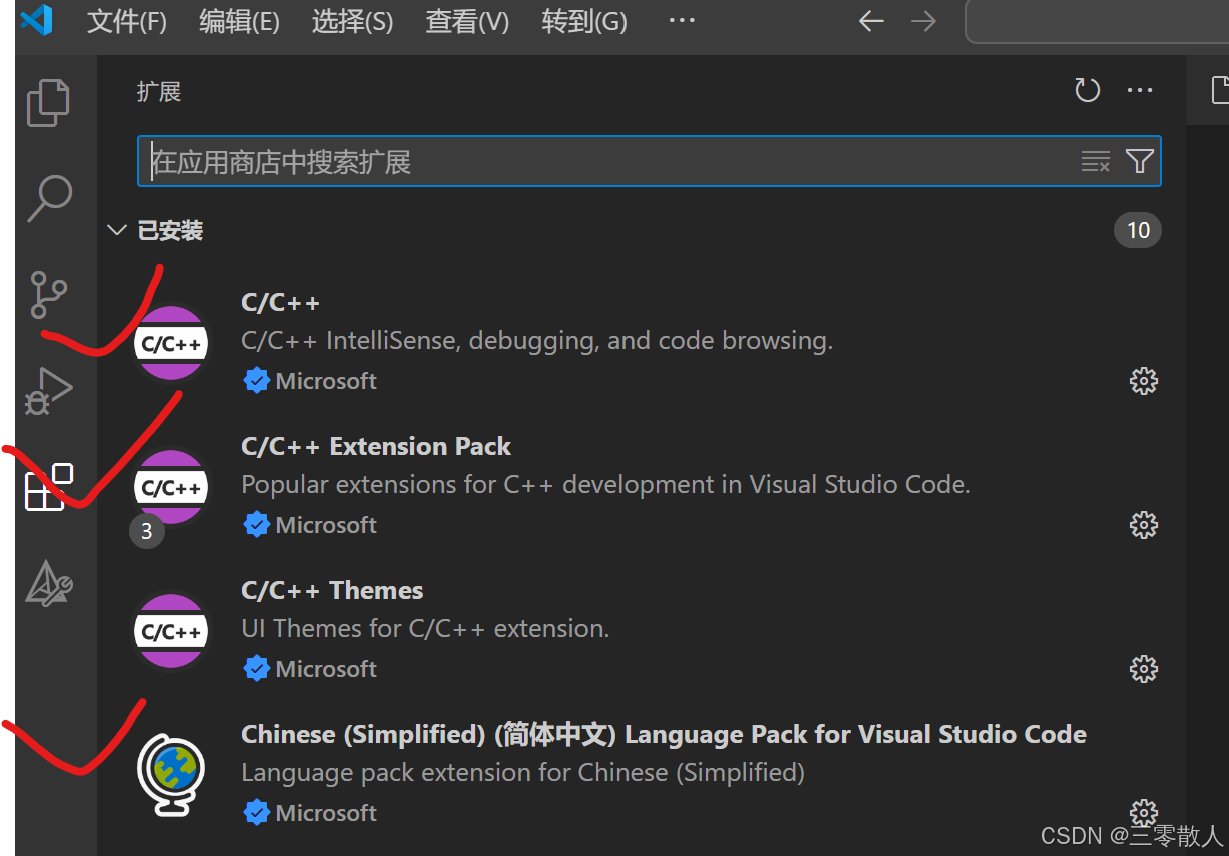Click the Extensions icon in activity bar
The image size is (1229, 856).
coord(48,486)
